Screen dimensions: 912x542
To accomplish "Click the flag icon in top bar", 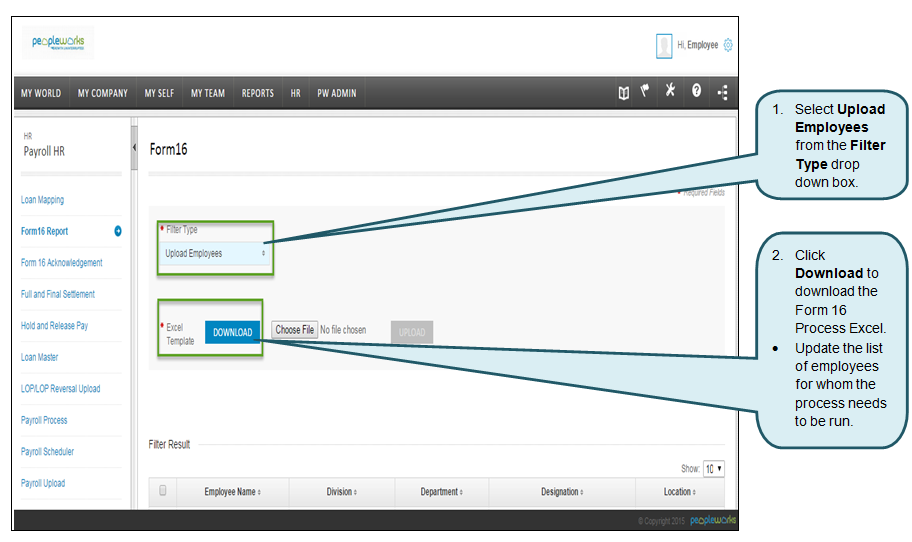I will [646, 92].
